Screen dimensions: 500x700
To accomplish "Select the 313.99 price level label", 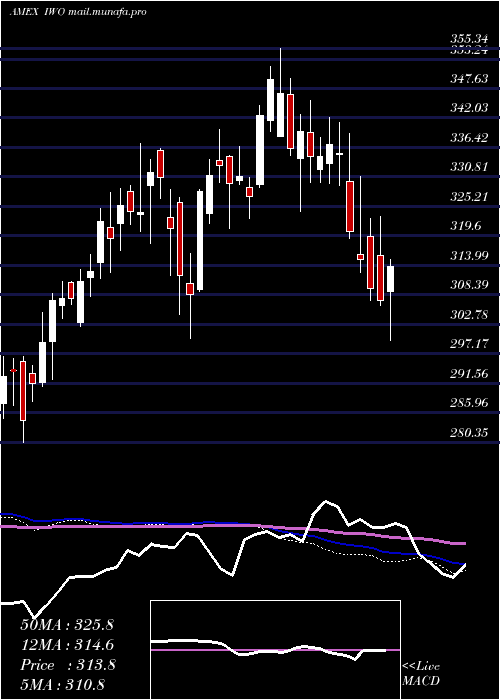I will tap(469, 255).
